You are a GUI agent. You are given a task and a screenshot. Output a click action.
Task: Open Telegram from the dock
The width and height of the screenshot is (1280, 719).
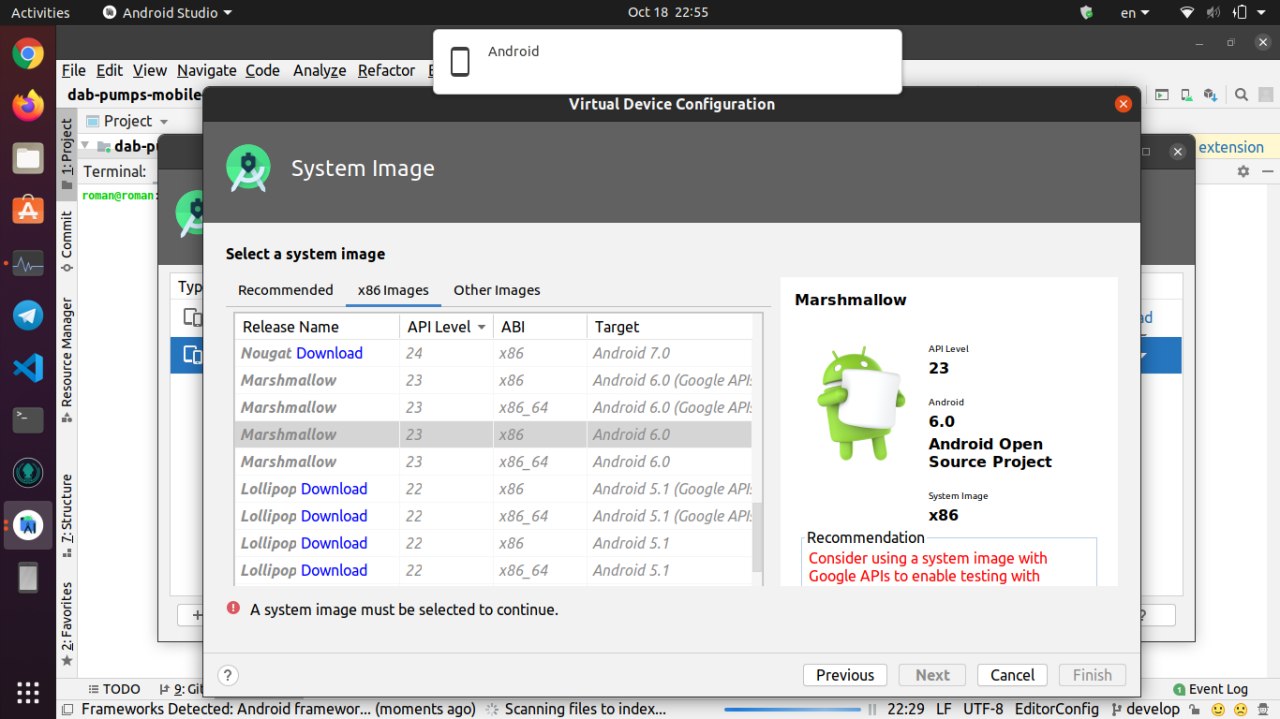tap(28, 316)
